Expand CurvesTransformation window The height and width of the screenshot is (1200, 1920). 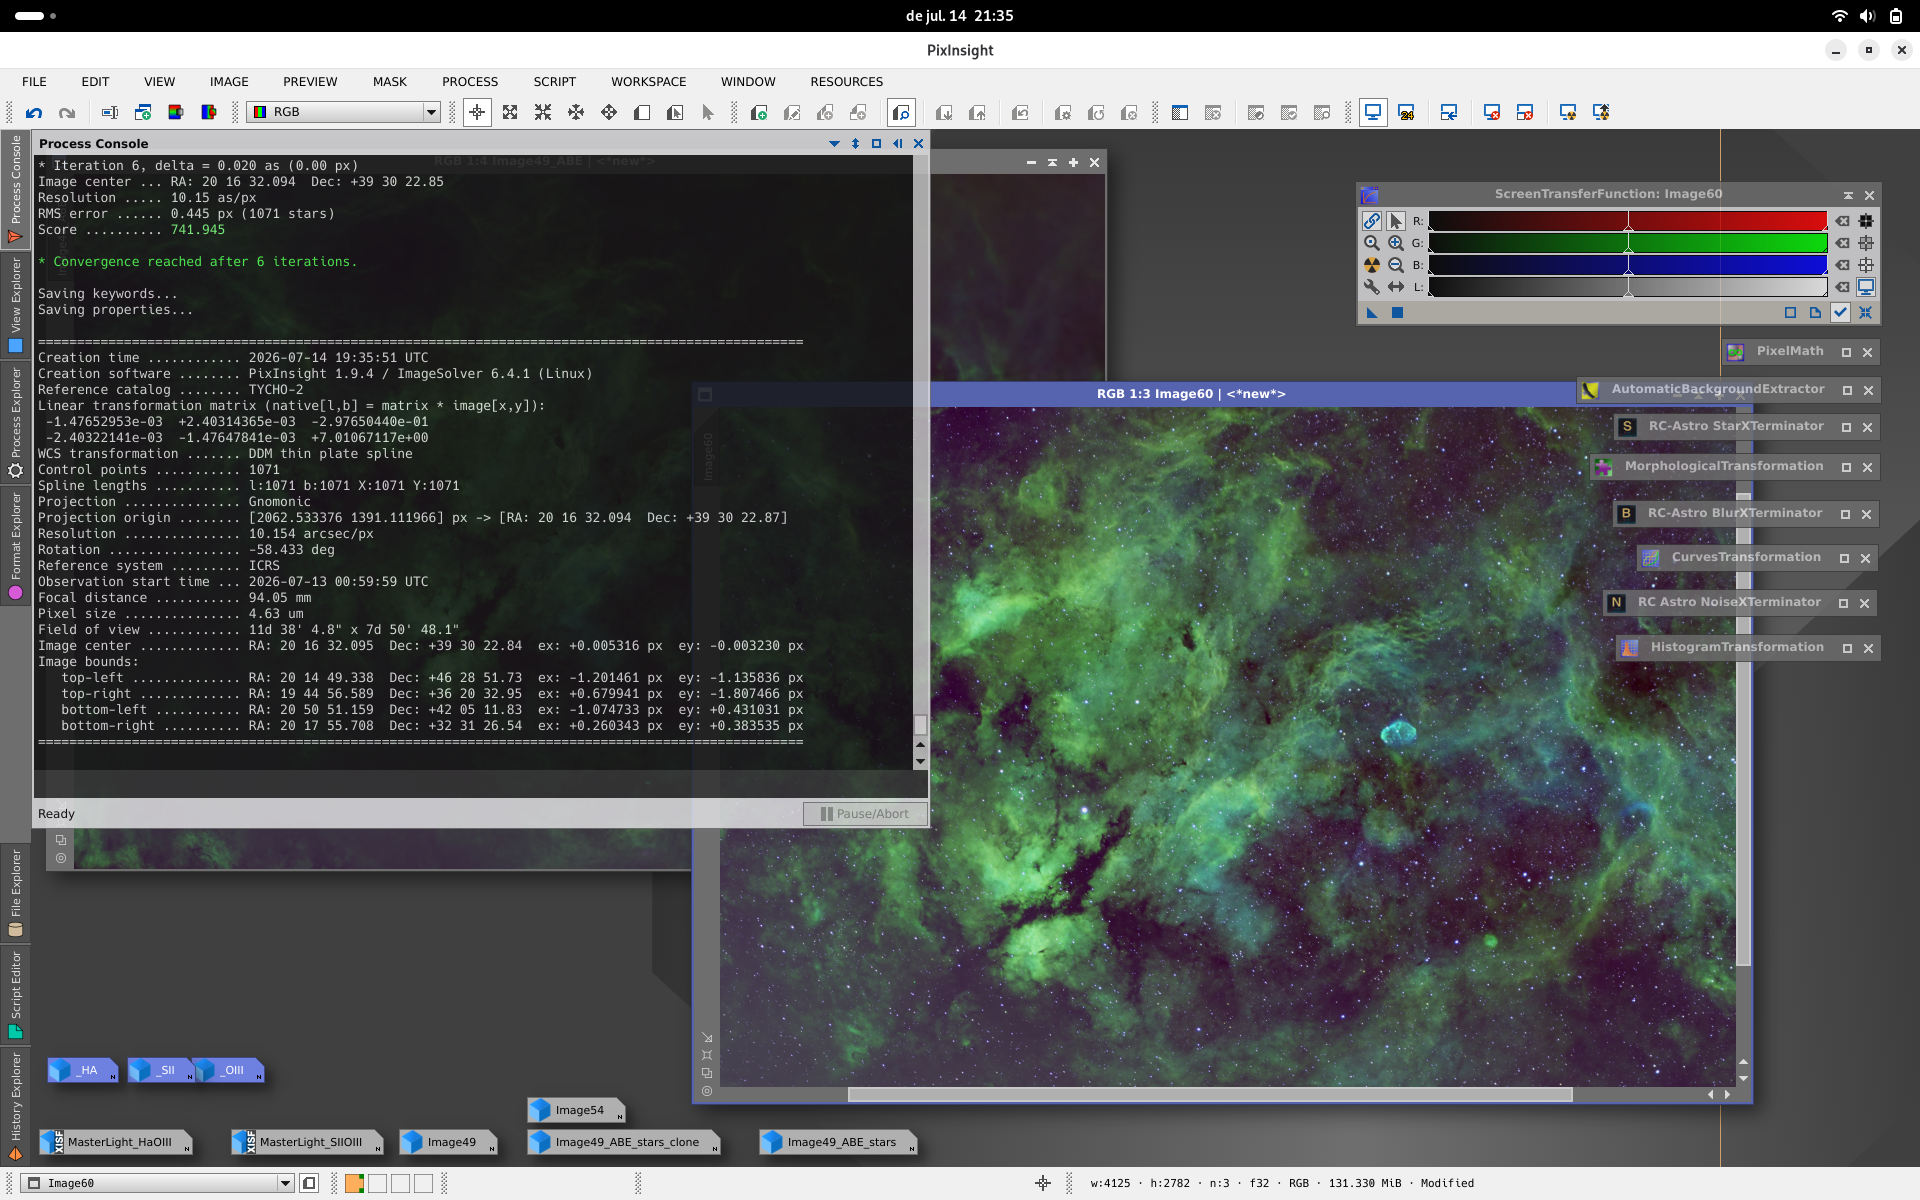point(1844,559)
